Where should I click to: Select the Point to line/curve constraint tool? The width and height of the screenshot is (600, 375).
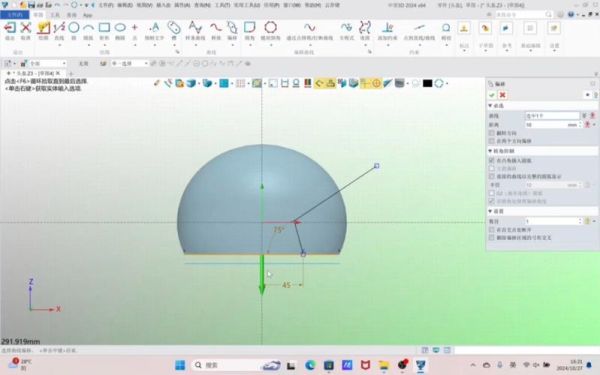[x=419, y=28]
